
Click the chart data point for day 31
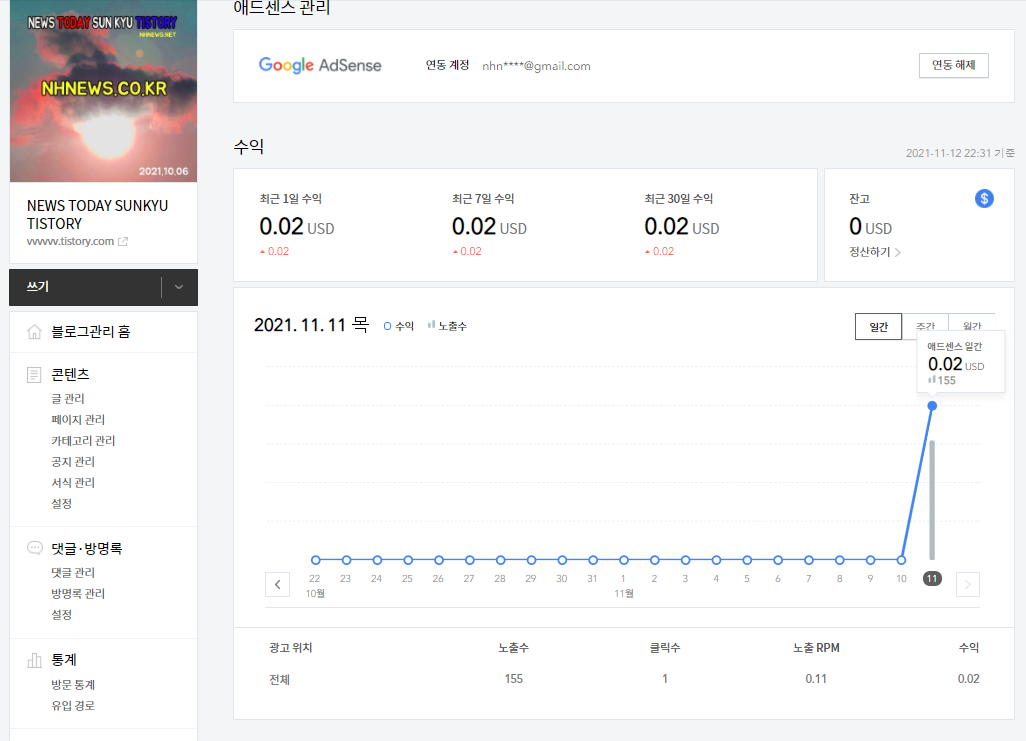tap(593, 560)
